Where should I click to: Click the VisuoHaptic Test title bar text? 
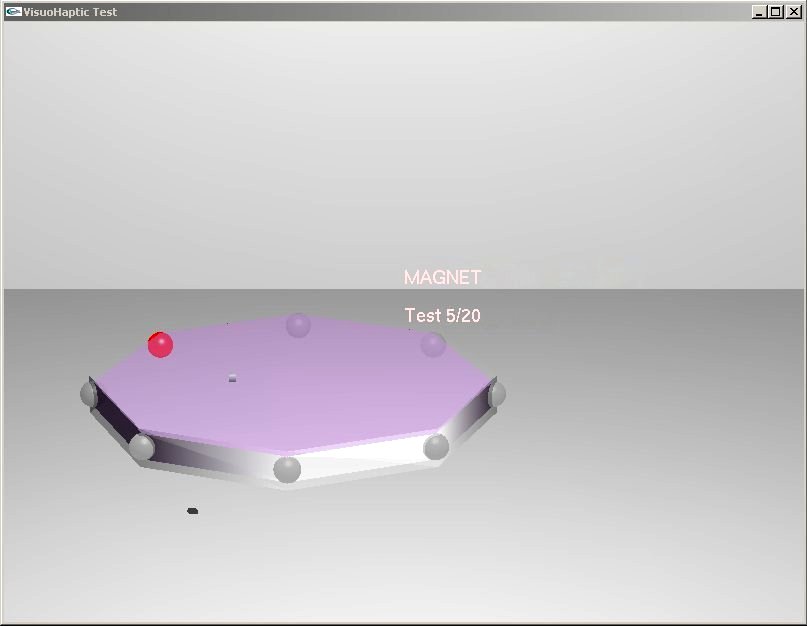(70, 12)
